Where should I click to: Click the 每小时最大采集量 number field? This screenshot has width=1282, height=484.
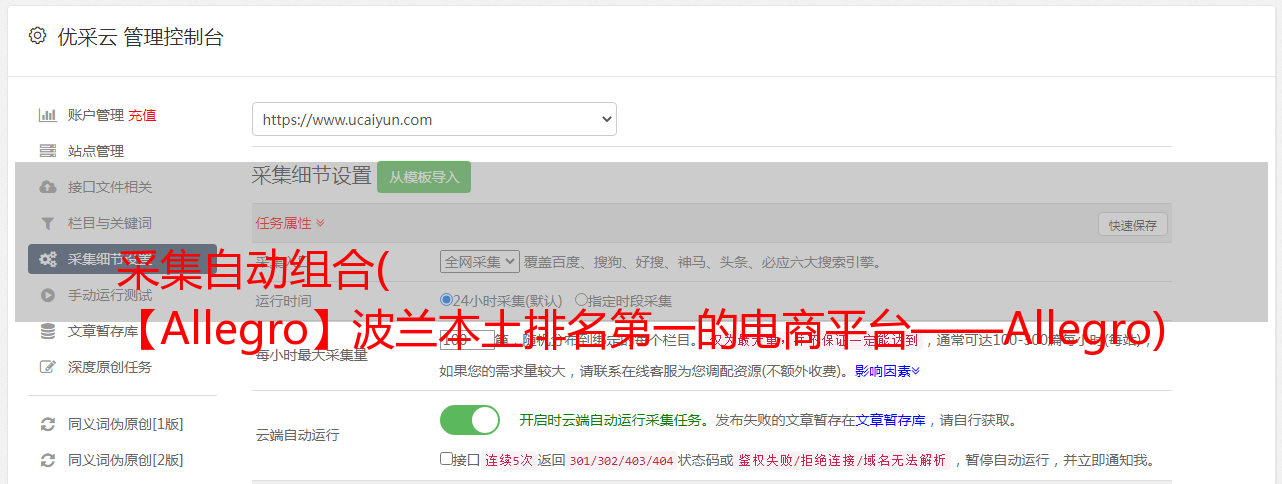[467, 341]
